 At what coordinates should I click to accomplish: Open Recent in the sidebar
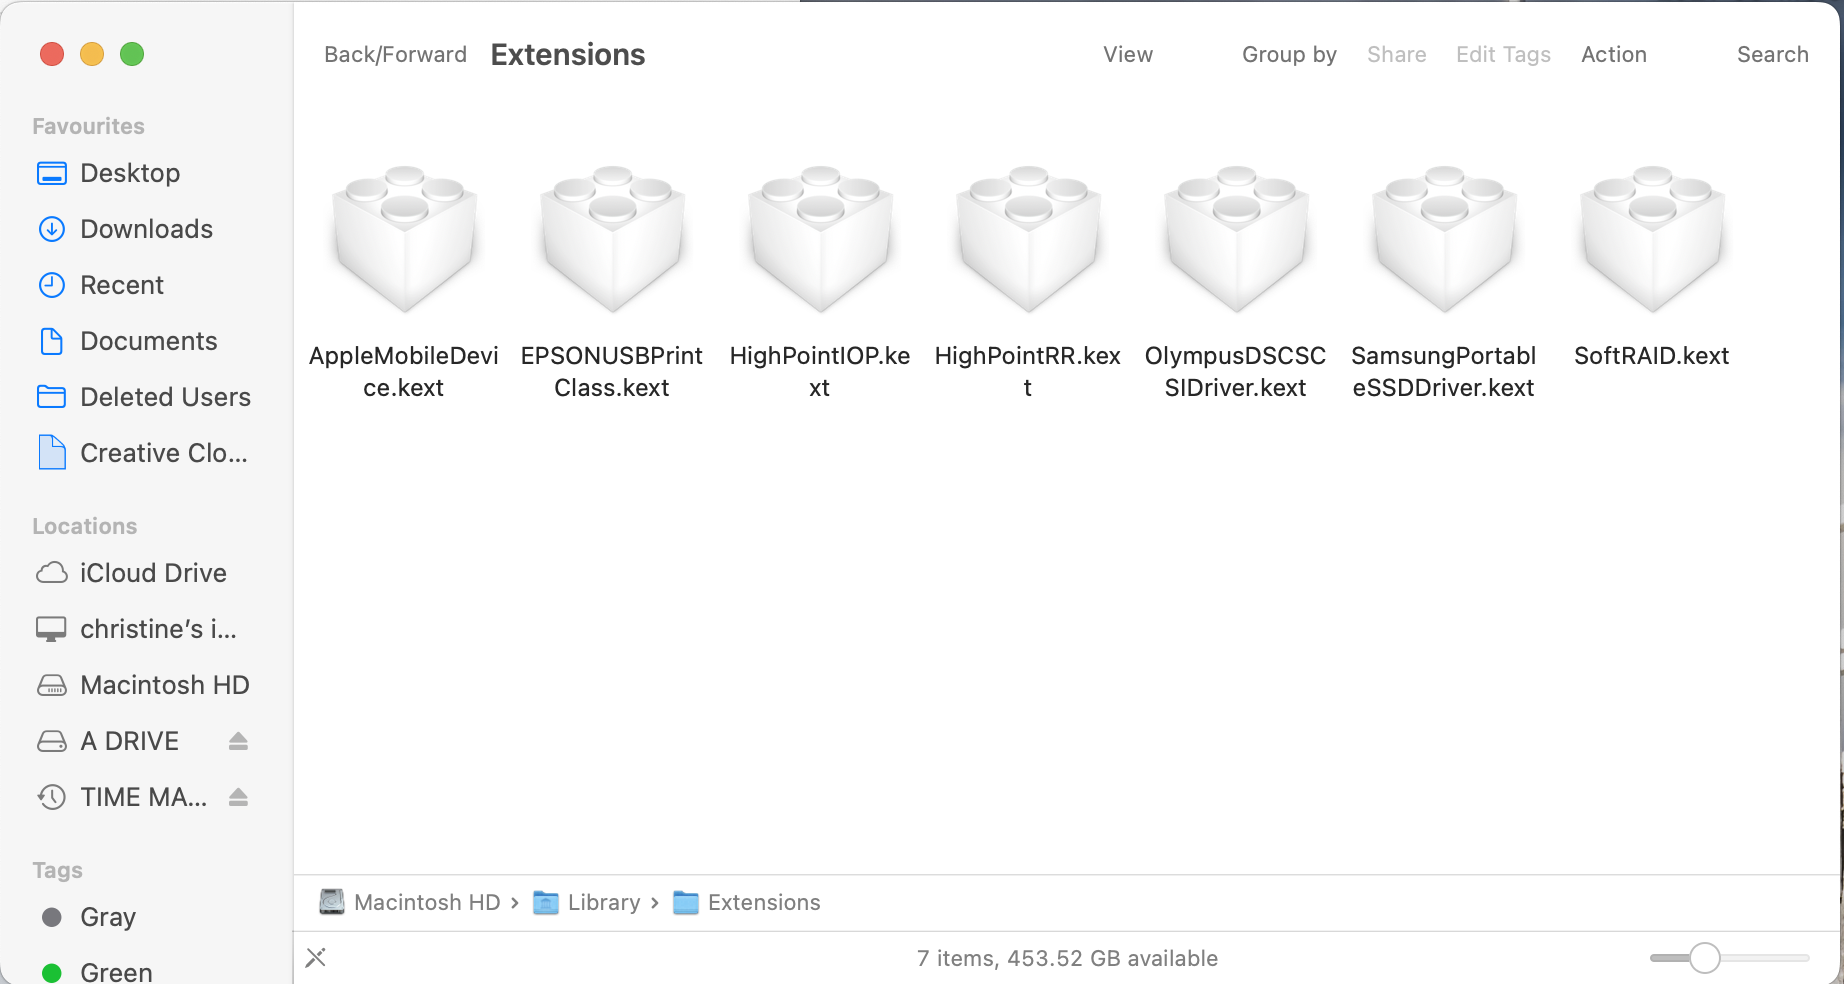[122, 285]
